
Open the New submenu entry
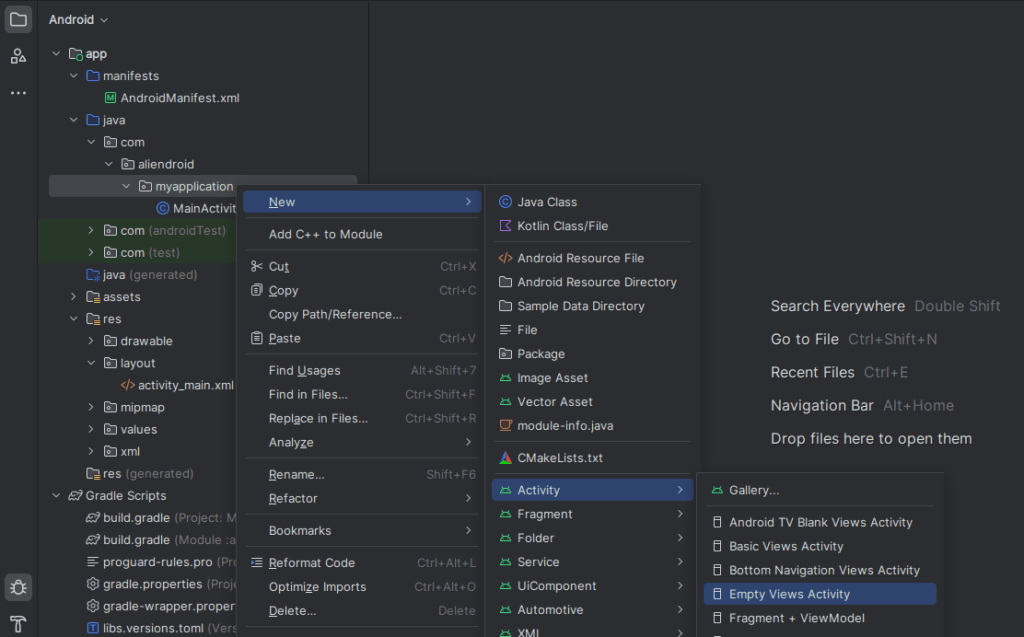pyautogui.click(x=362, y=202)
